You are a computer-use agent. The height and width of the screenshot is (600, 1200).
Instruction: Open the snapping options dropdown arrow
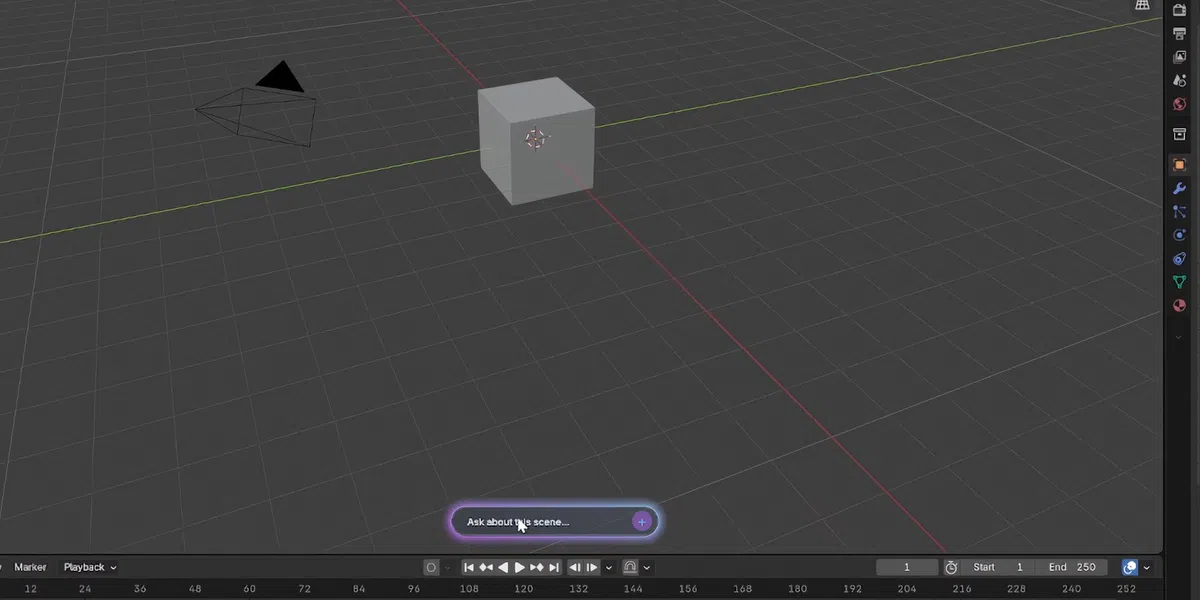pos(647,567)
